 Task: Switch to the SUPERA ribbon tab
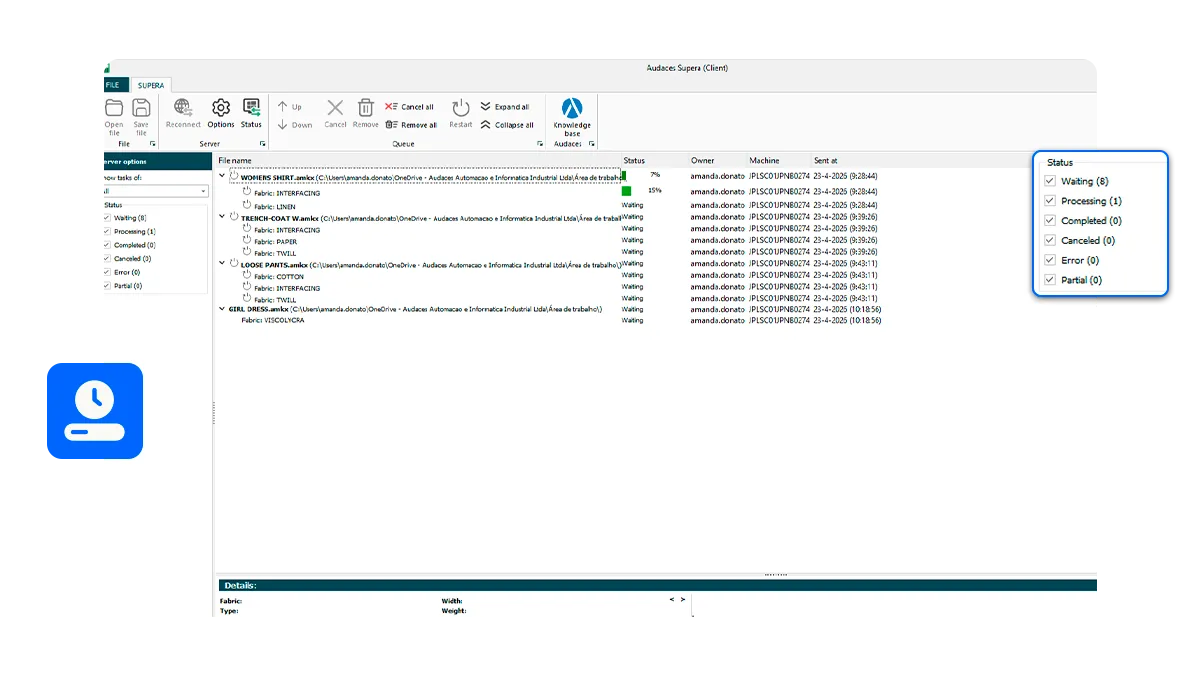click(x=151, y=85)
